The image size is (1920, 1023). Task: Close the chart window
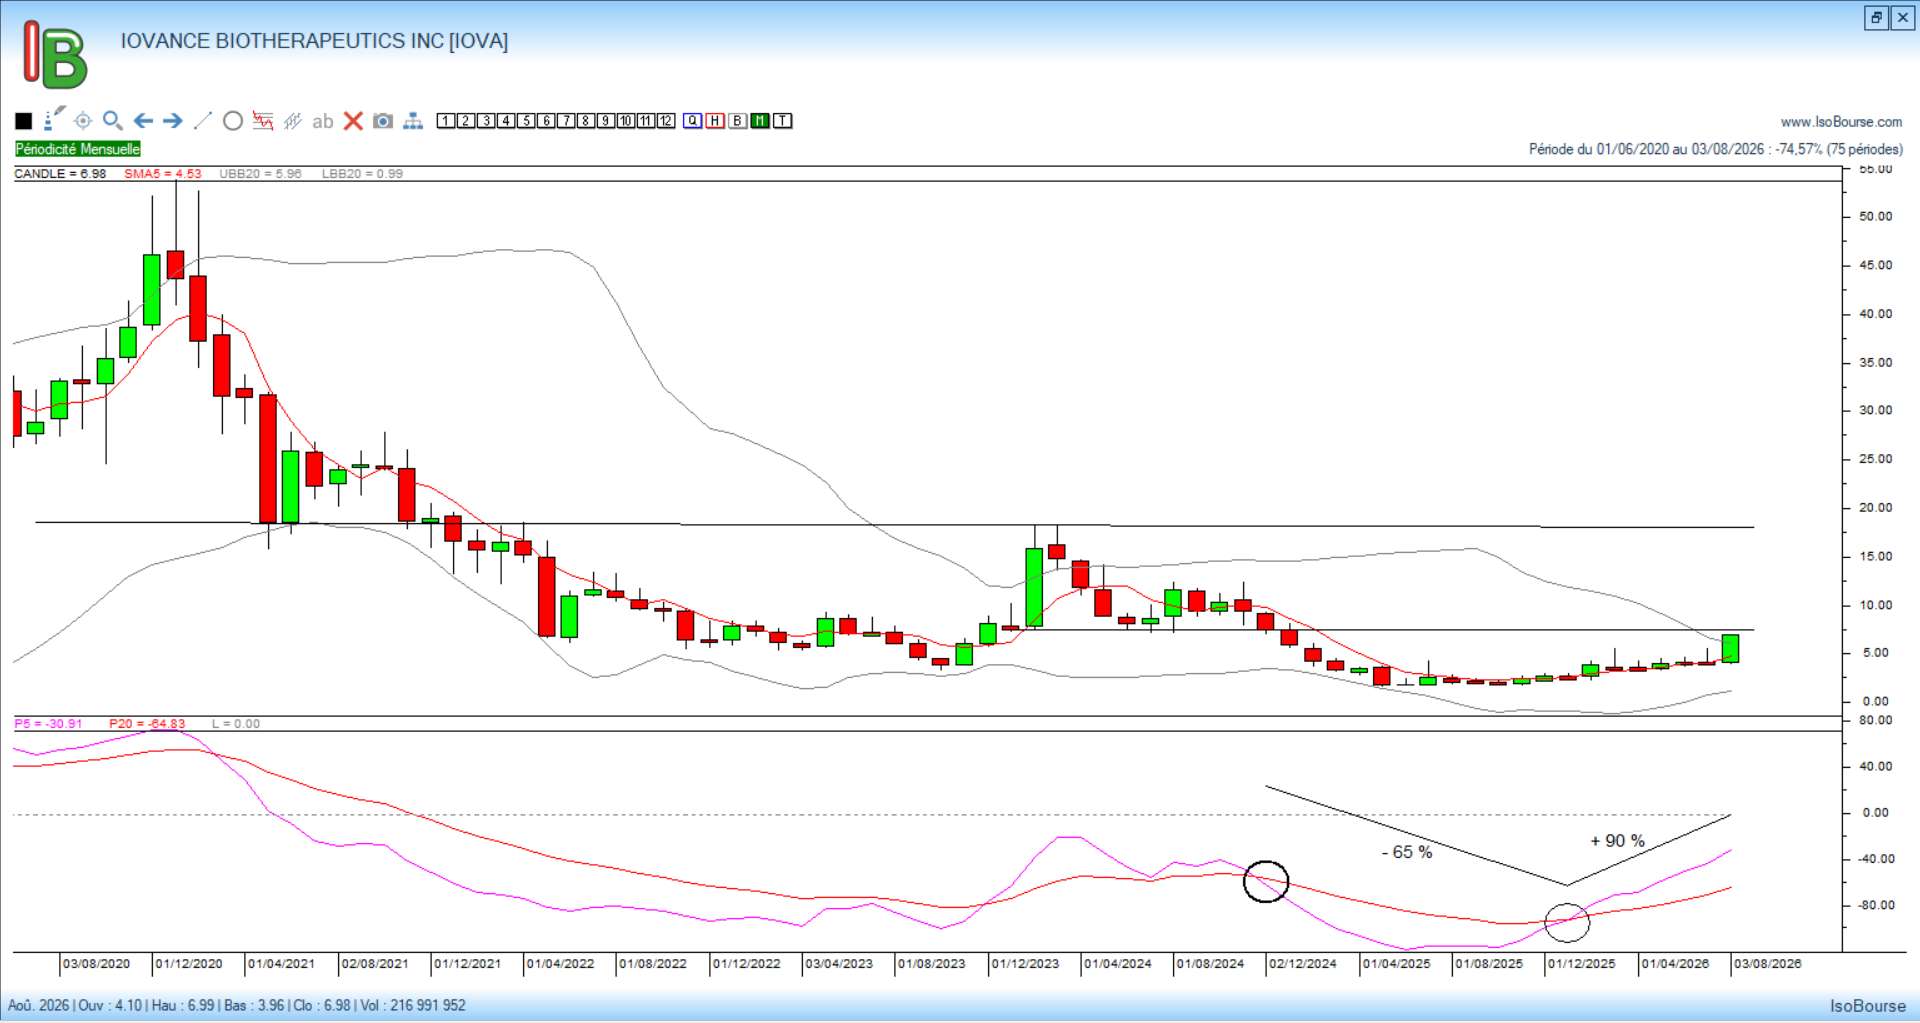tap(1903, 18)
